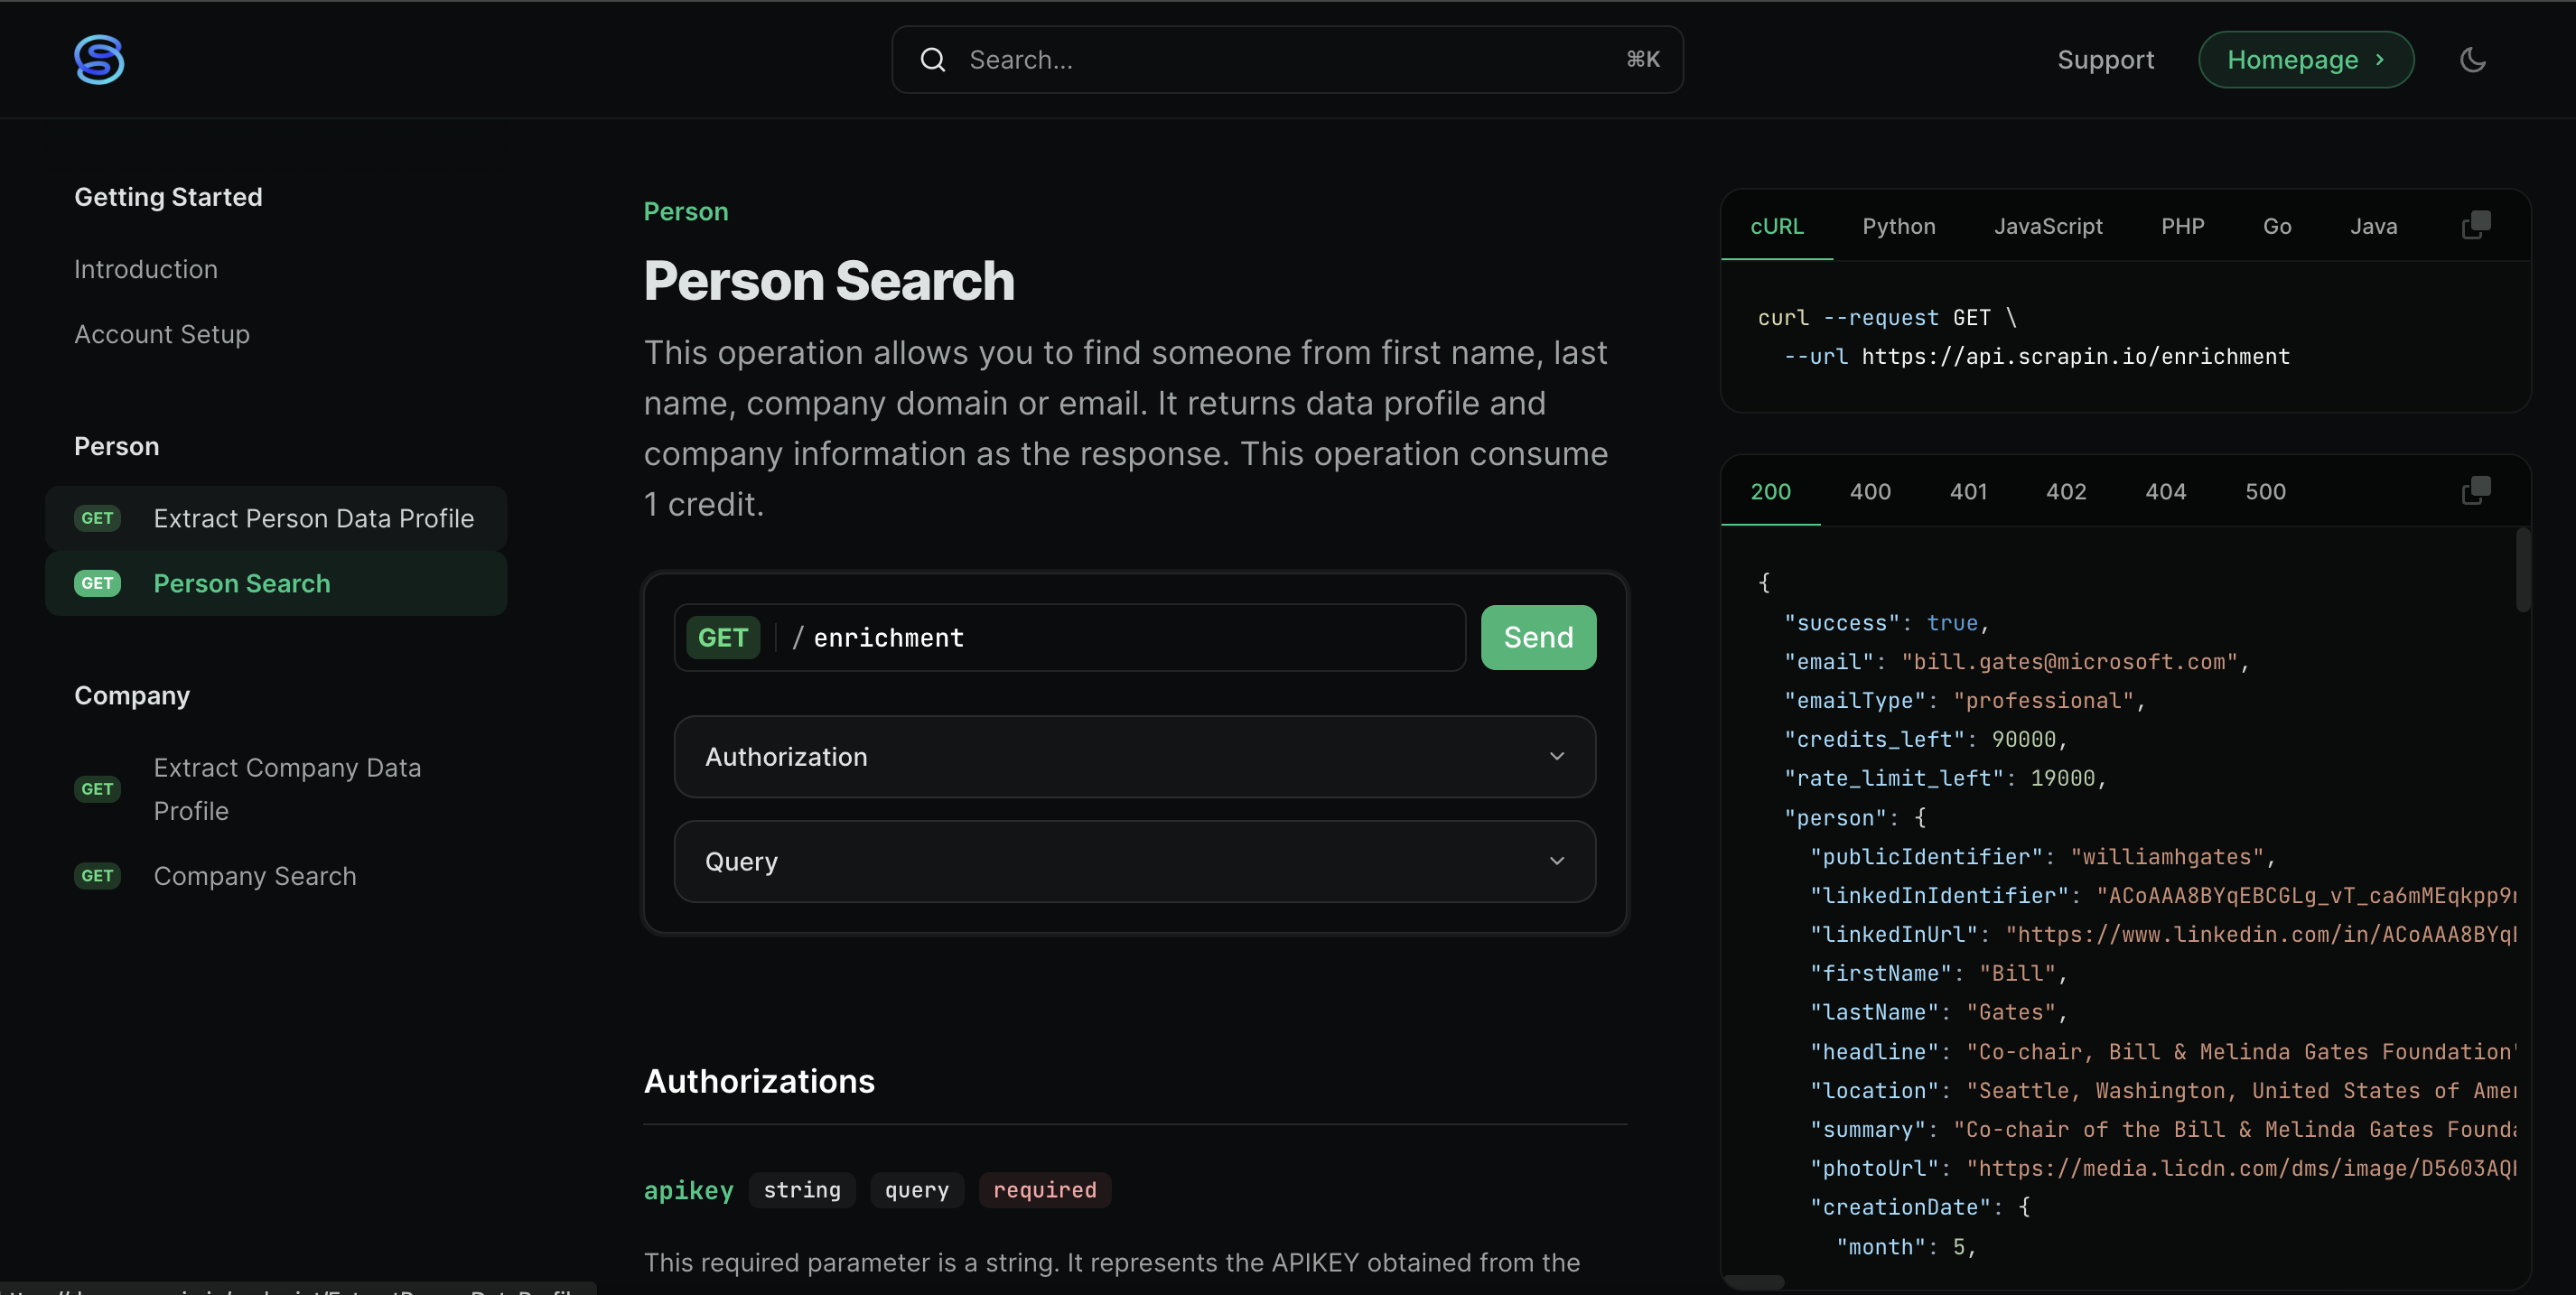Click the chevron in Homepage button
The width and height of the screenshot is (2576, 1295).
click(2380, 60)
